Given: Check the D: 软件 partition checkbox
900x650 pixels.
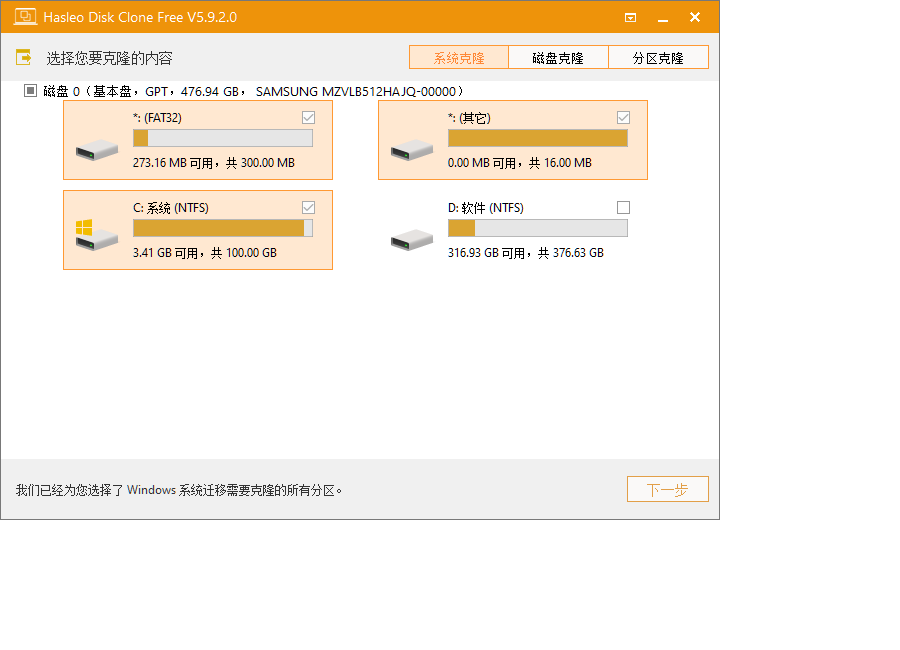Looking at the screenshot, I should click(x=623, y=207).
